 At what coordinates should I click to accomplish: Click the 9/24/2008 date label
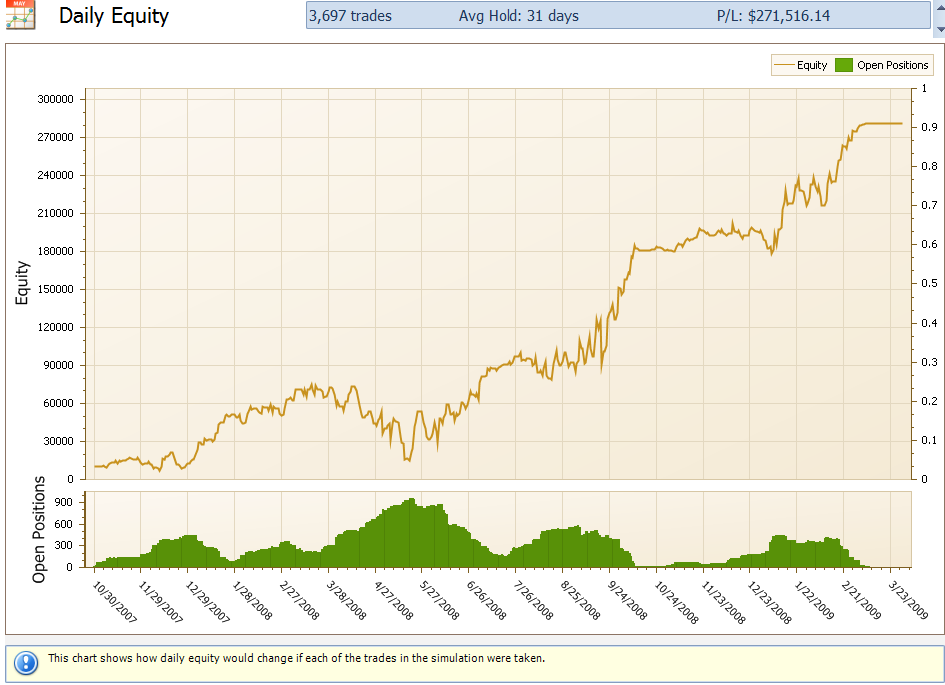pos(628,601)
